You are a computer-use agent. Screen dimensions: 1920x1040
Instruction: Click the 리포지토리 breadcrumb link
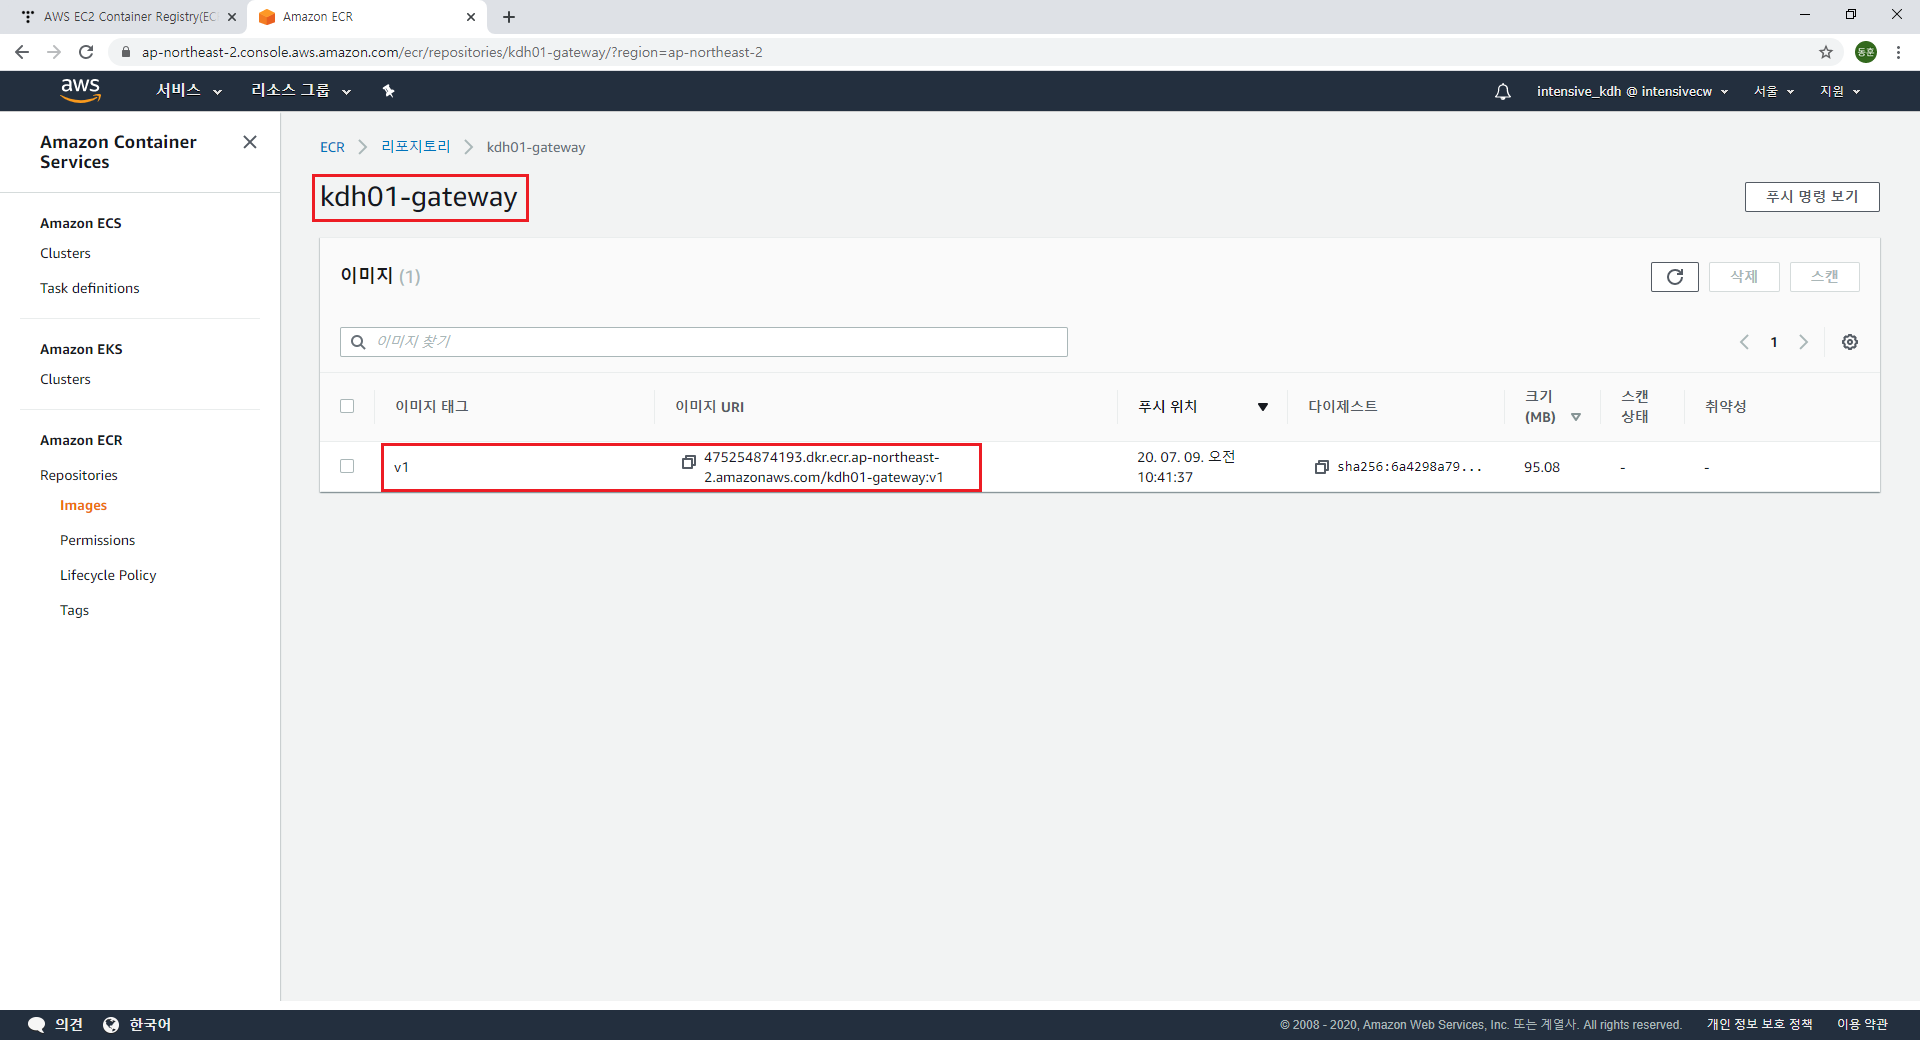pos(416,147)
